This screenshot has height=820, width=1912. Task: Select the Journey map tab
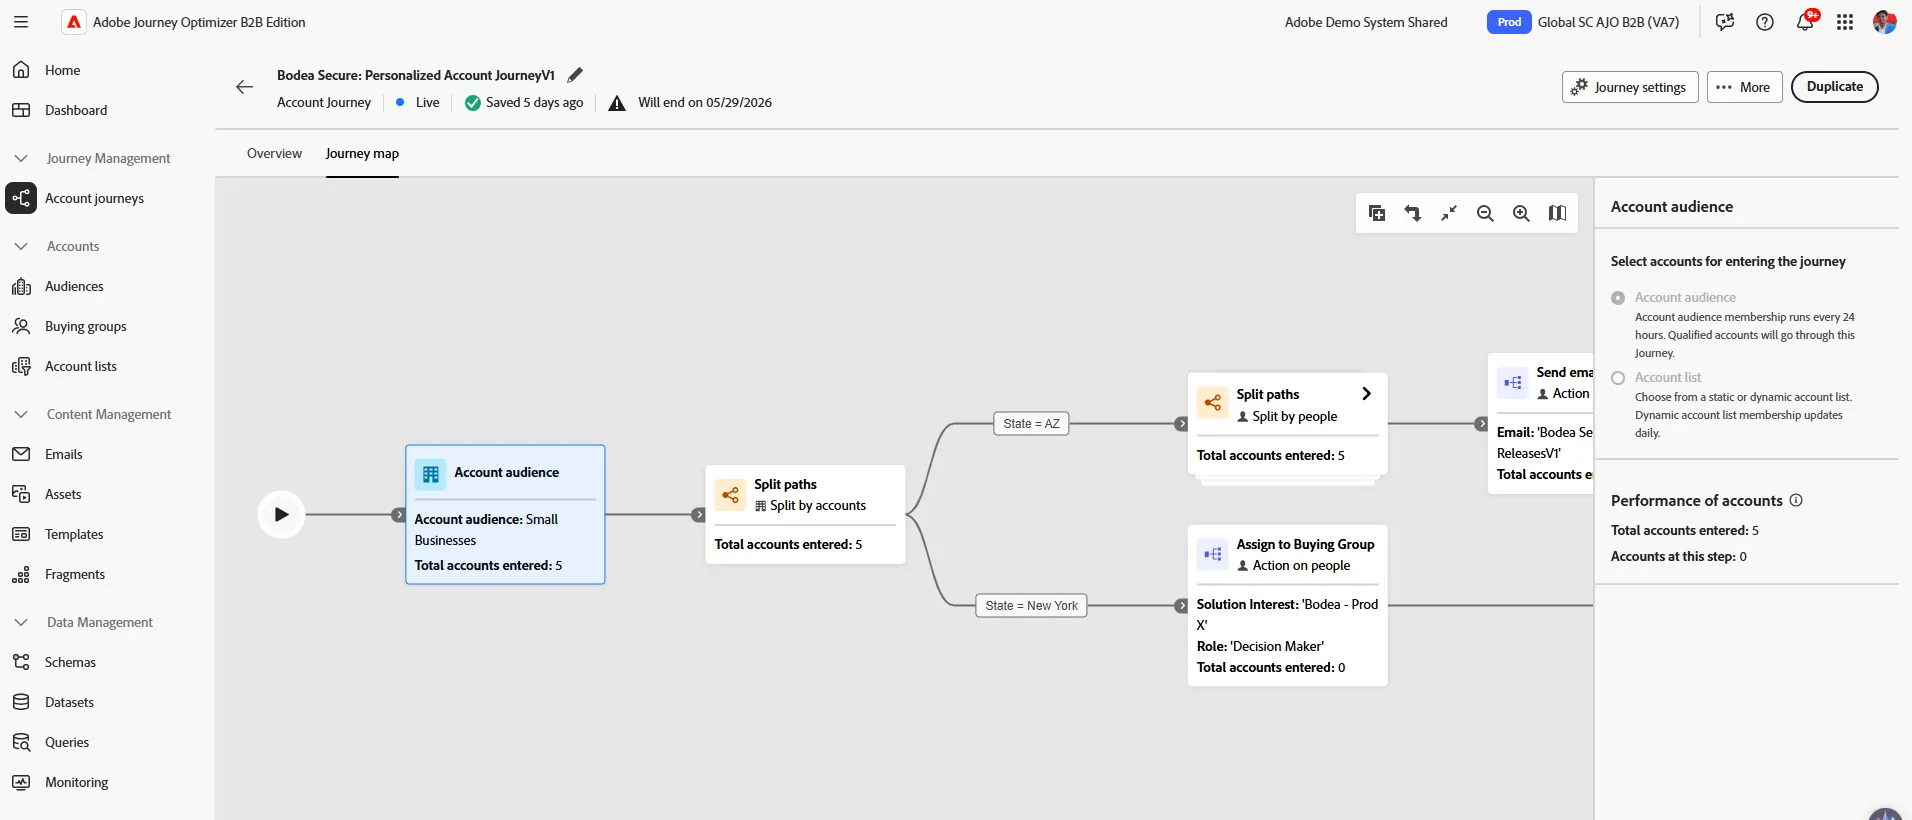[x=362, y=153]
